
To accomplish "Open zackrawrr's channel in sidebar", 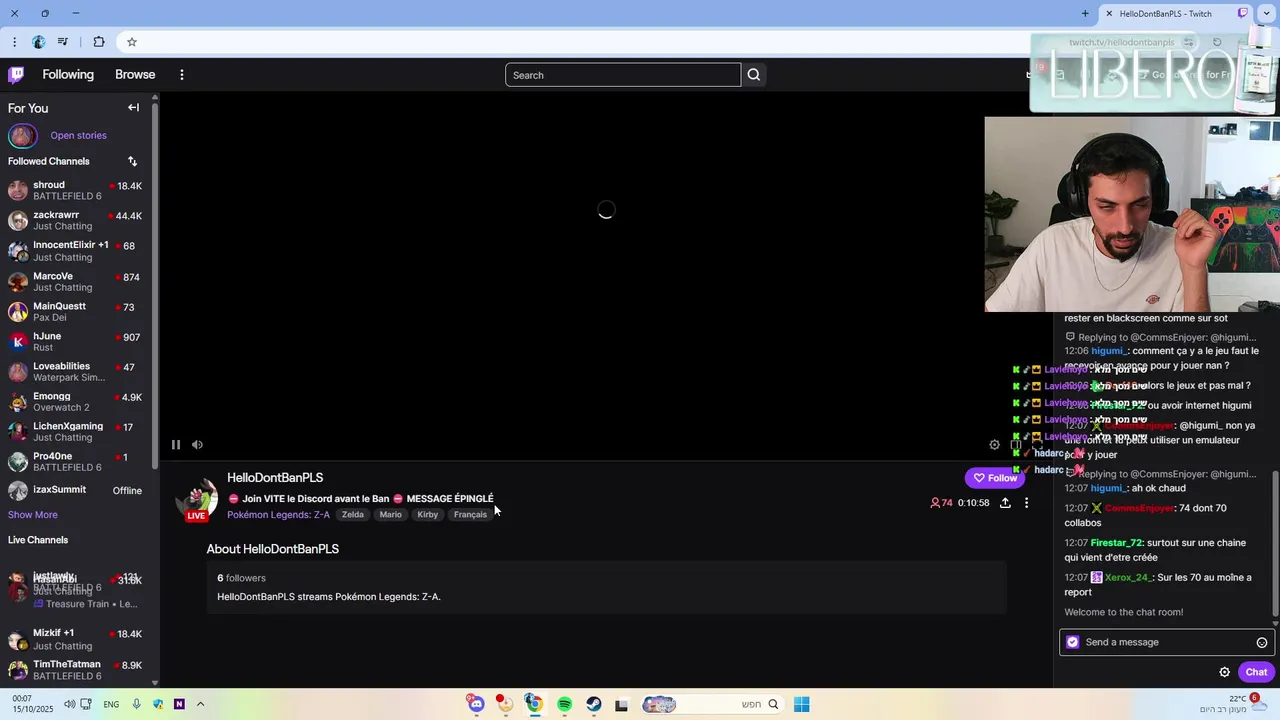I will pyautogui.click(x=76, y=220).
